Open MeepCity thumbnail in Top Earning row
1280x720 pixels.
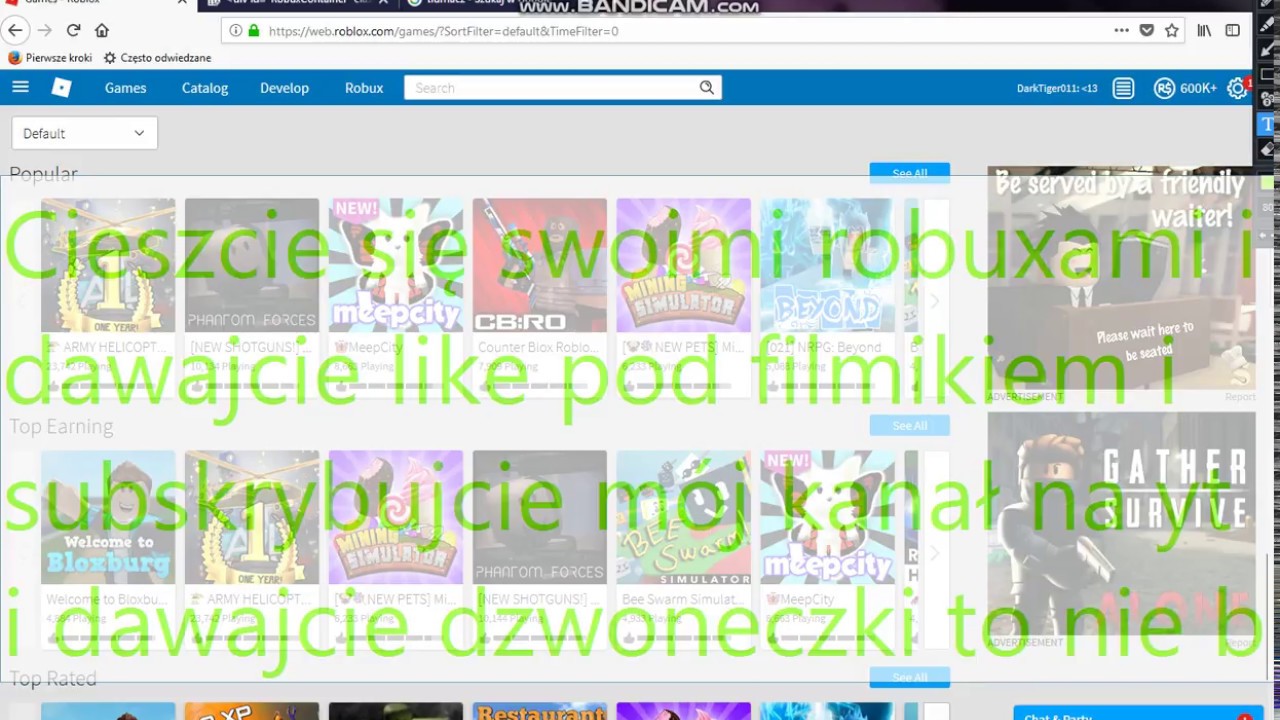[828, 517]
